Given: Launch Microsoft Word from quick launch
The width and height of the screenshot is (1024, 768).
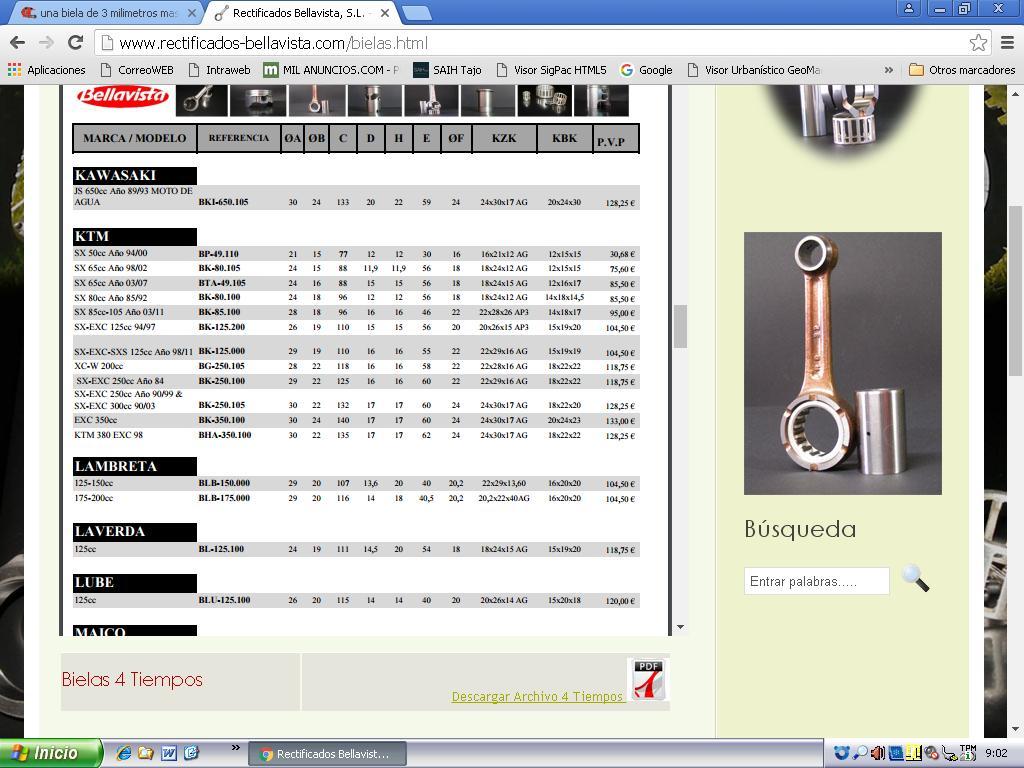Looking at the screenshot, I should [x=168, y=753].
